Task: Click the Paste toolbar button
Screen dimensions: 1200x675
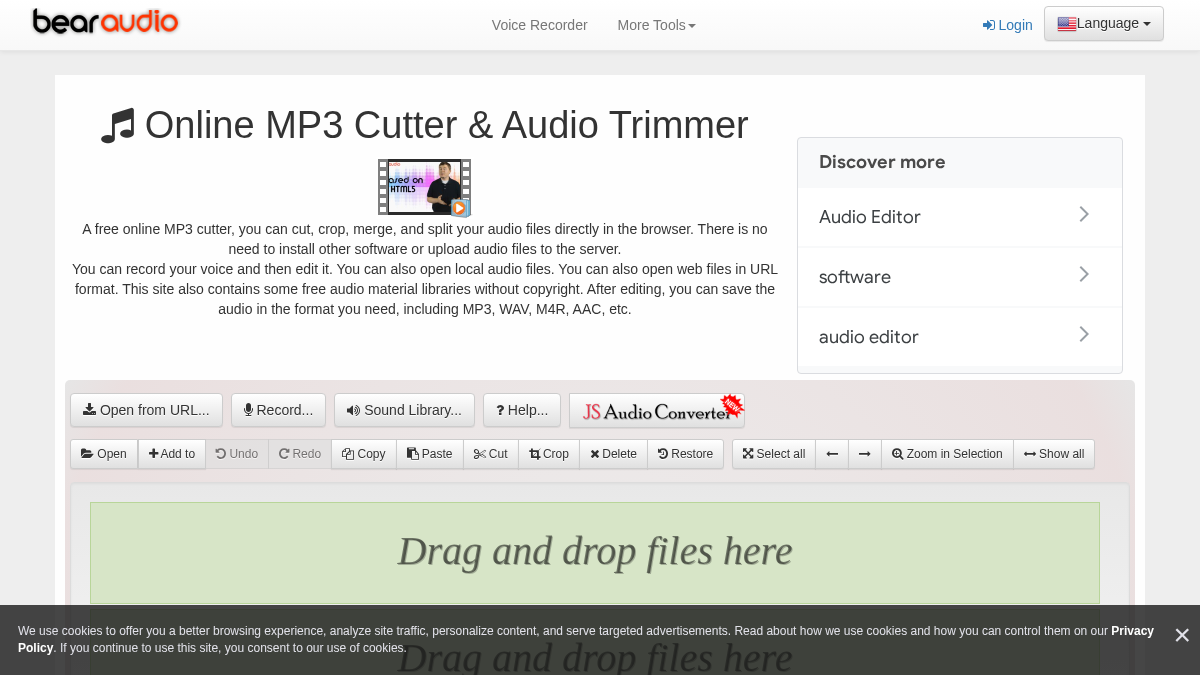Action: point(430,454)
